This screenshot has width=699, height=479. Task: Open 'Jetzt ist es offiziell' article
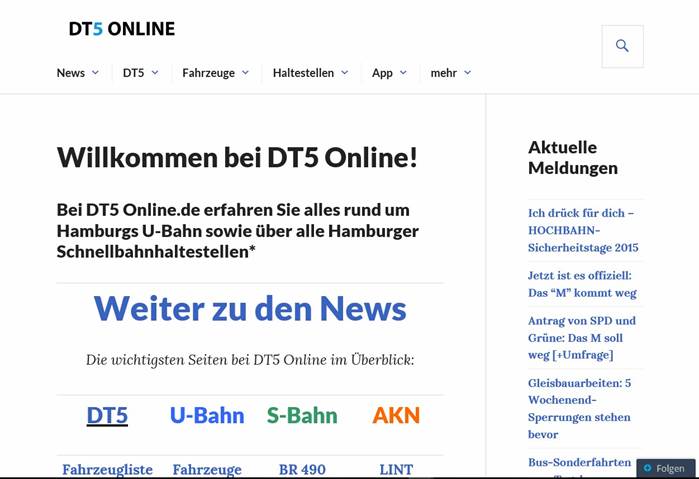582,284
